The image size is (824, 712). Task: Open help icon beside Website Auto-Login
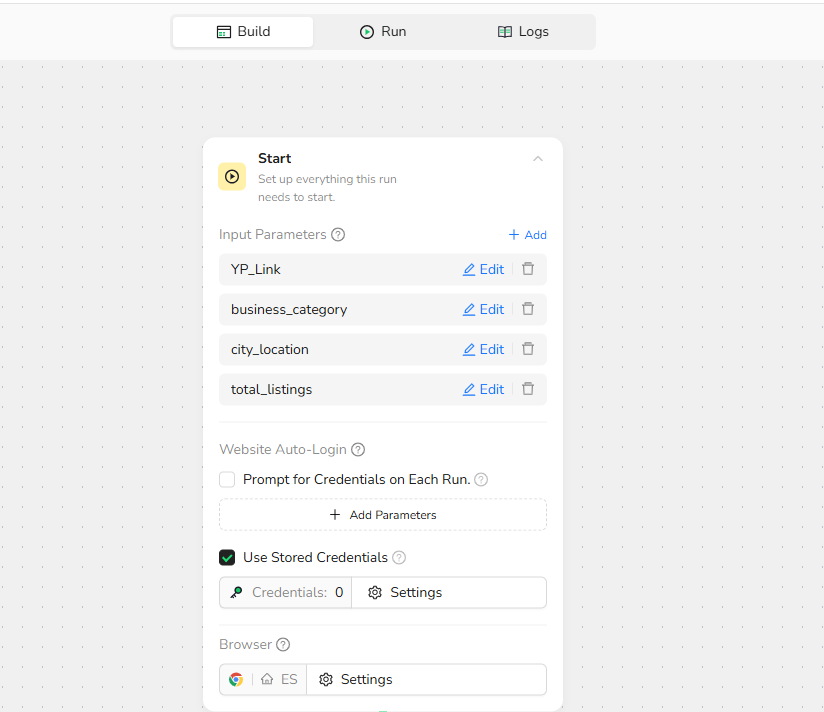(358, 450)
